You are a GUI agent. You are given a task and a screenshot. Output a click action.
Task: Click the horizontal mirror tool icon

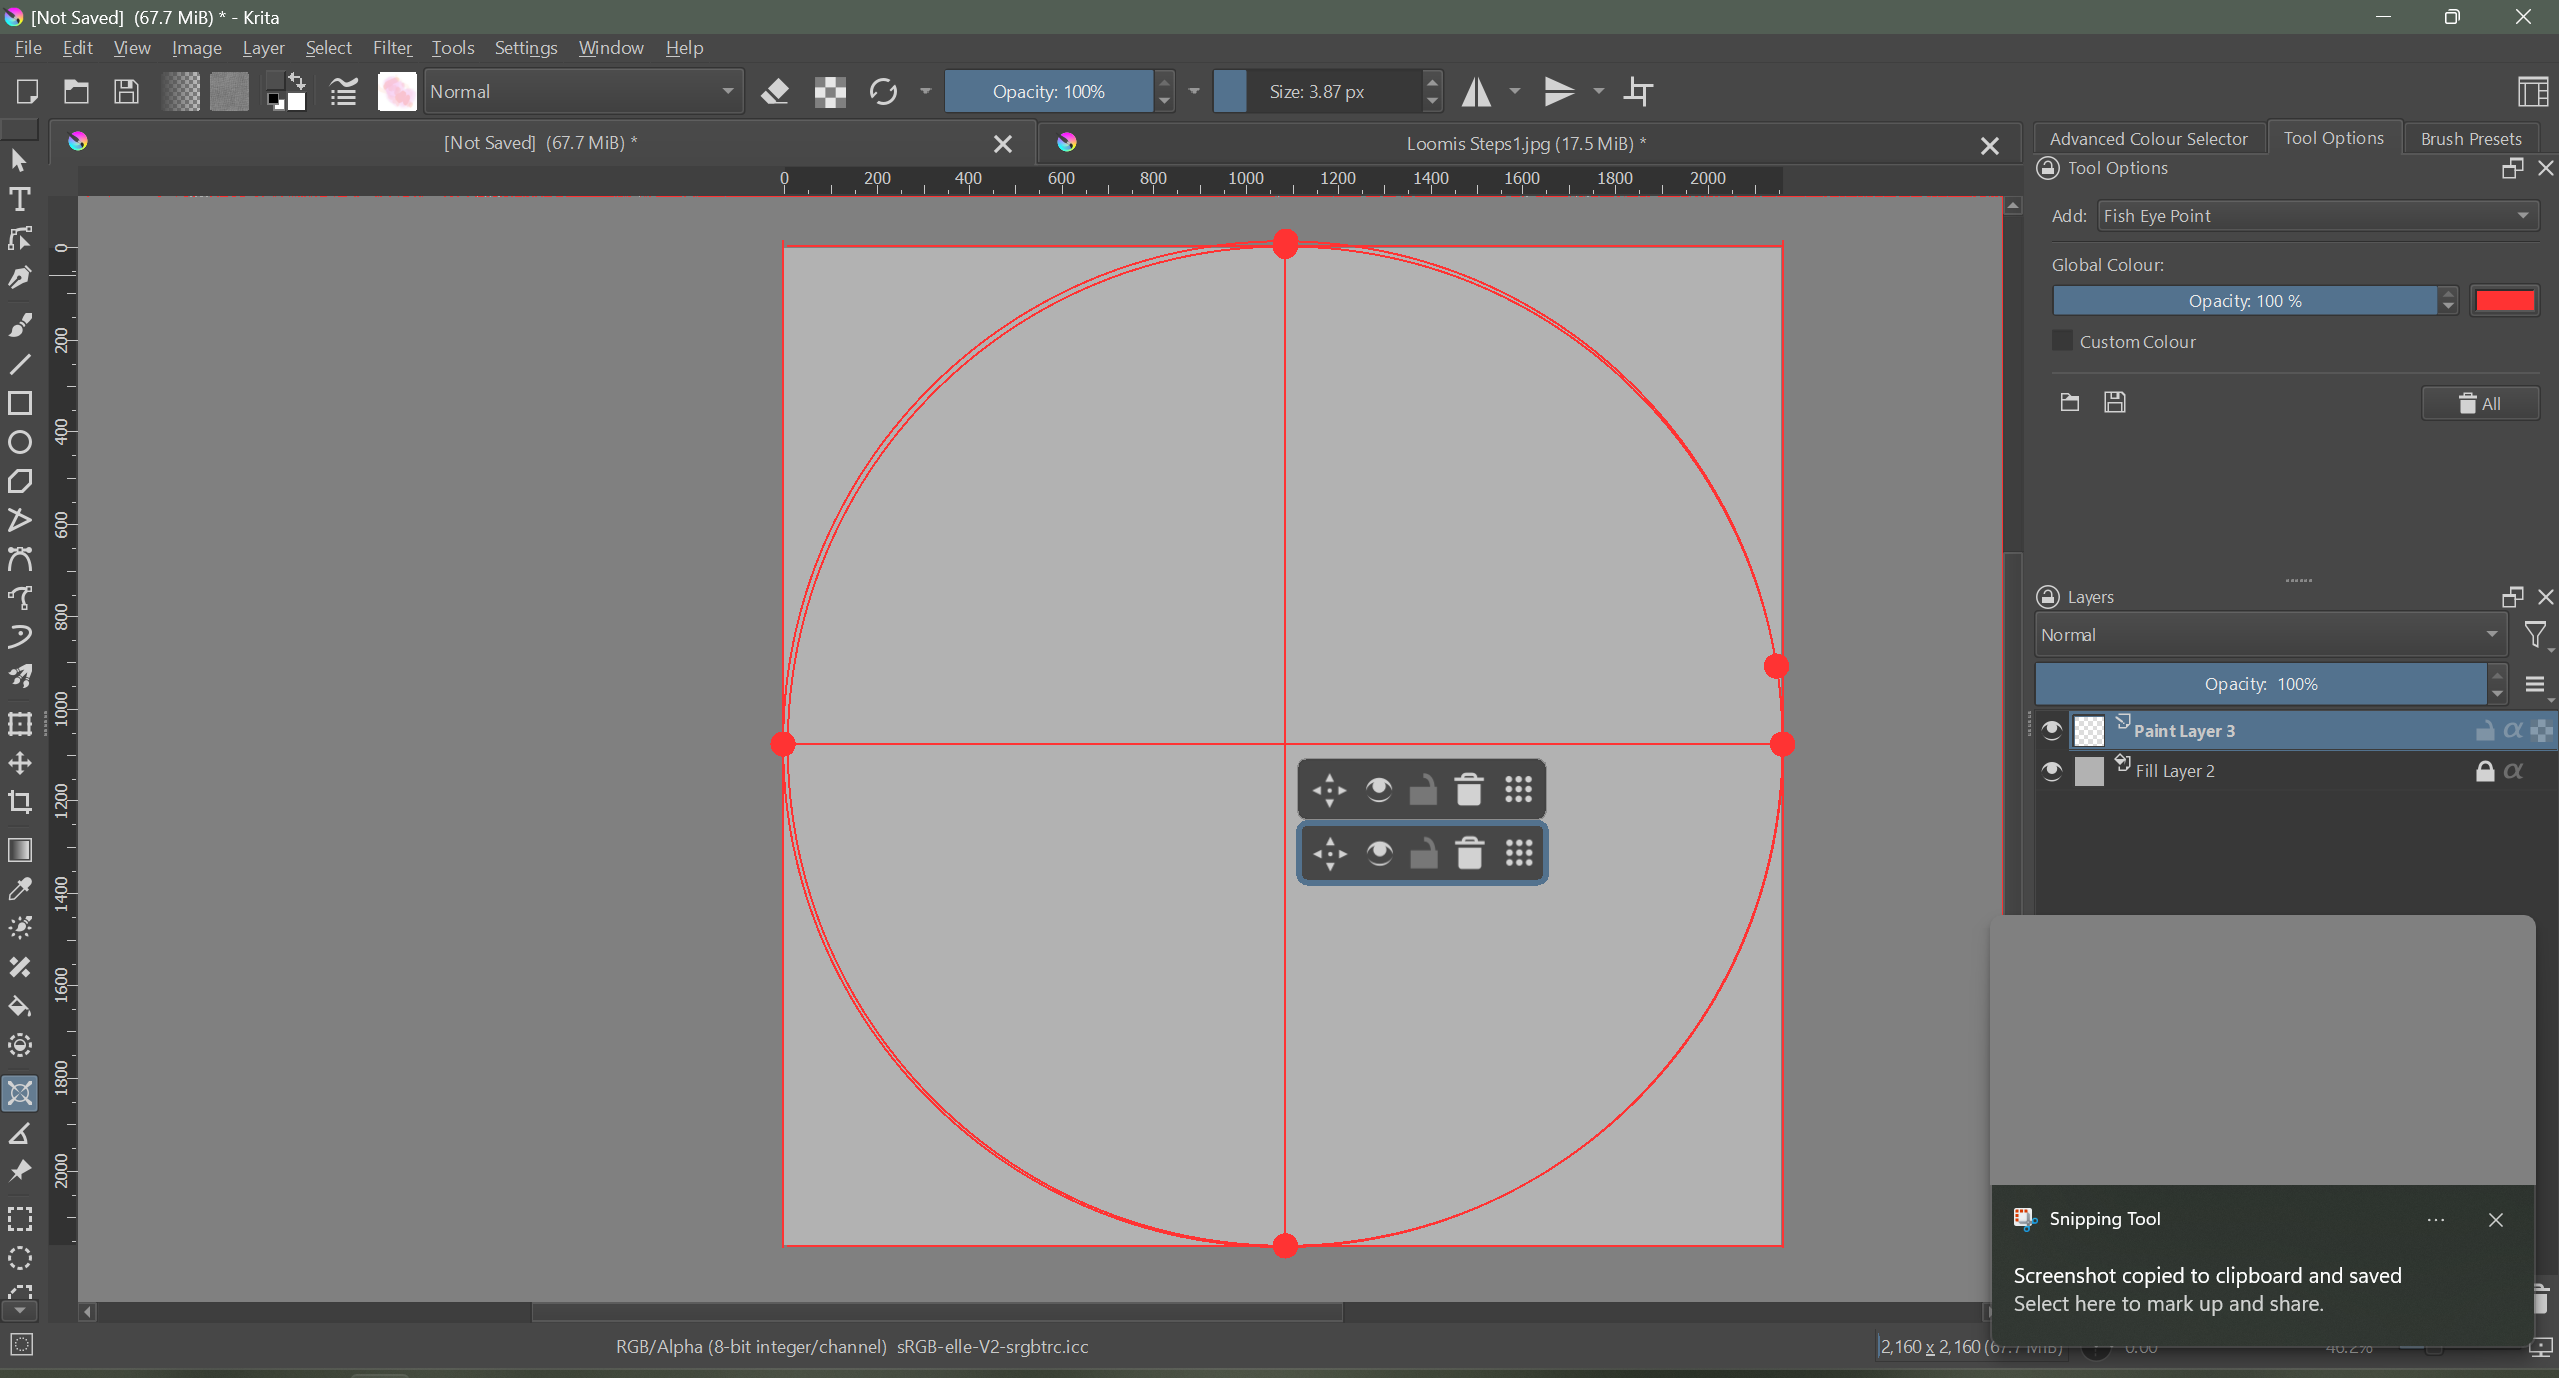pyautogui.click(x=1476, y=92)
